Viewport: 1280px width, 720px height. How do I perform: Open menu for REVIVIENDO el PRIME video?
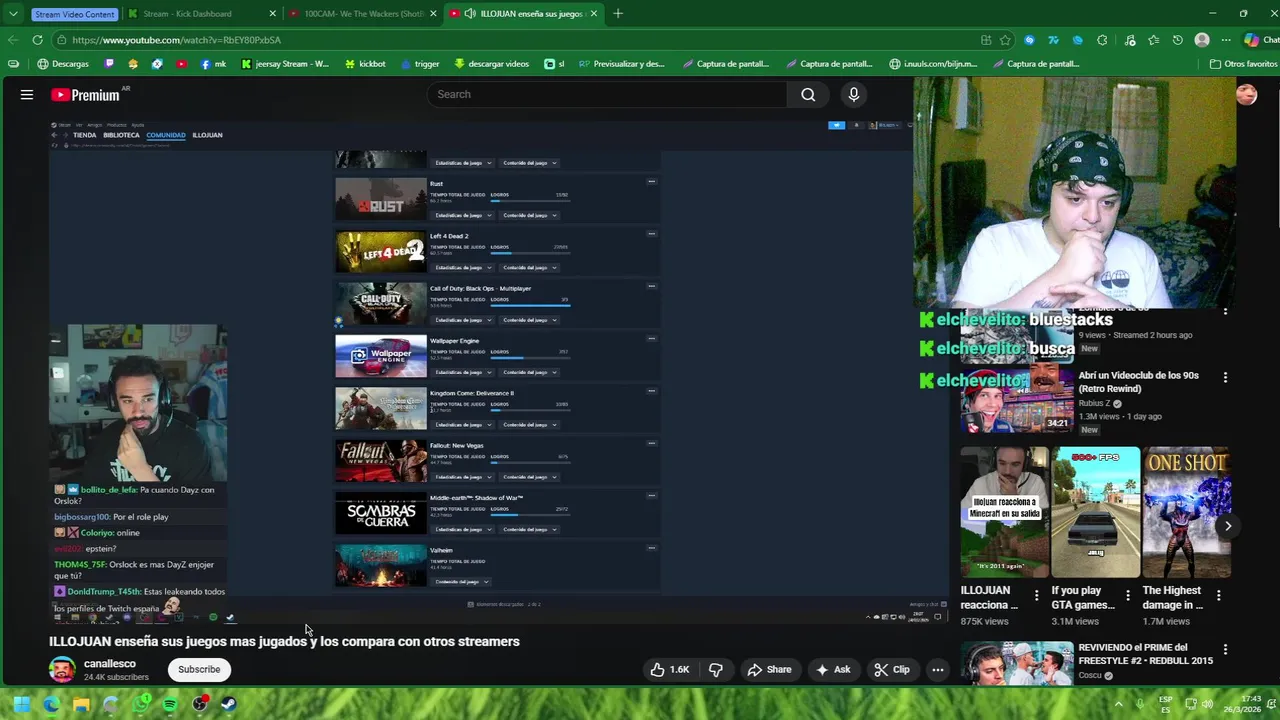pyautogui.click(x=1225, y=650)
